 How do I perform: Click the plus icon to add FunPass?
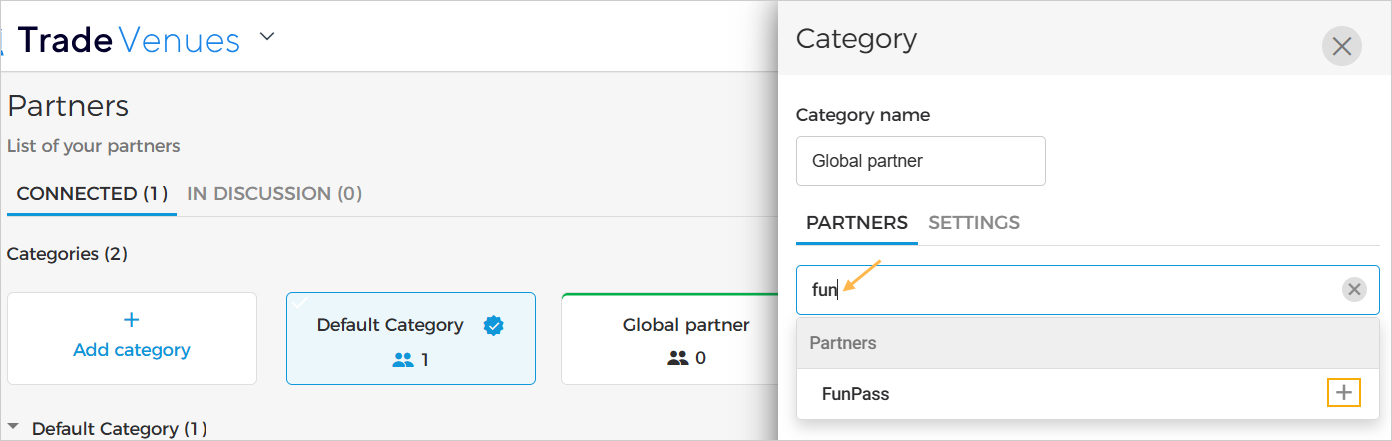1343,394
